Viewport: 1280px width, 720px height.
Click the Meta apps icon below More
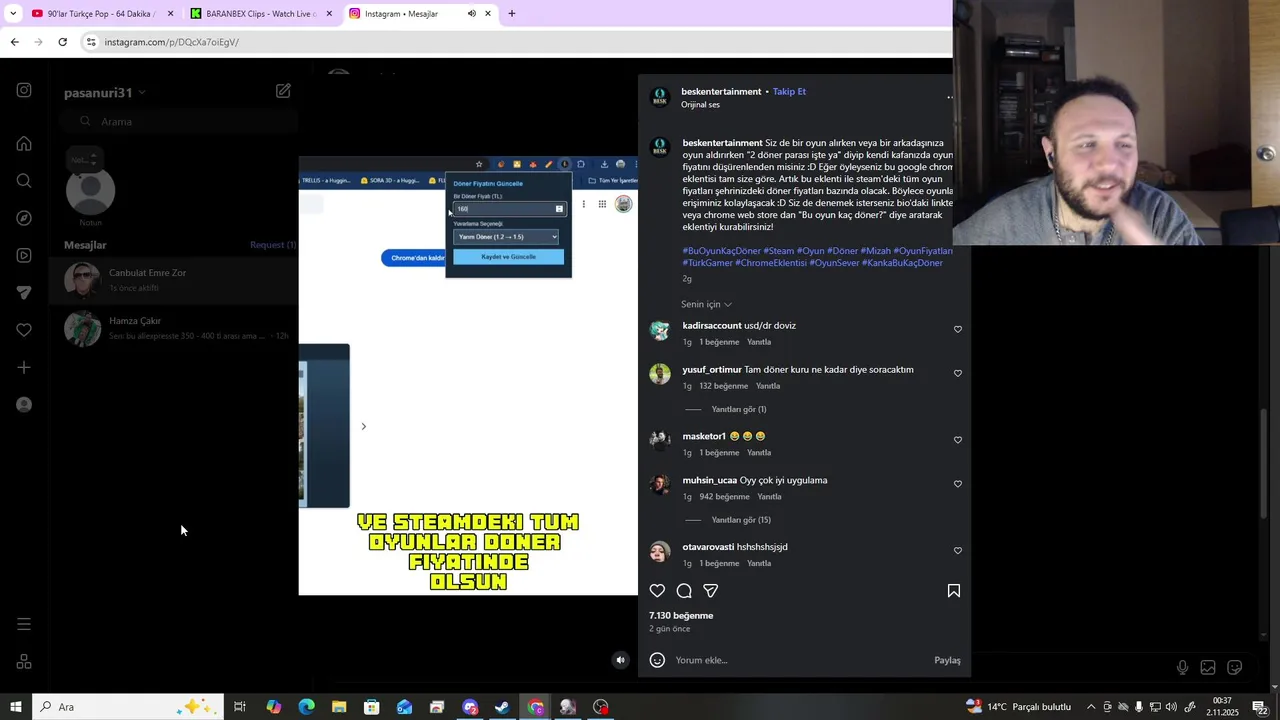(24, 662)
